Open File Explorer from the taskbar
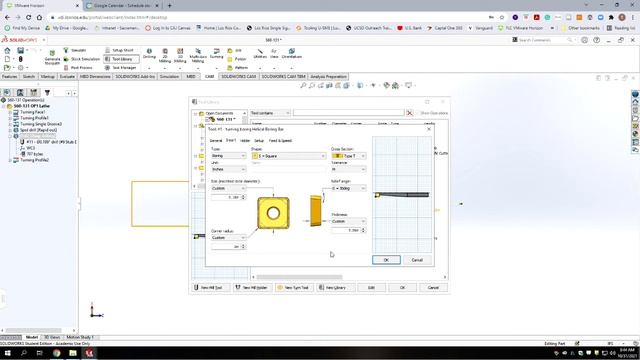 tap(73, 353)
